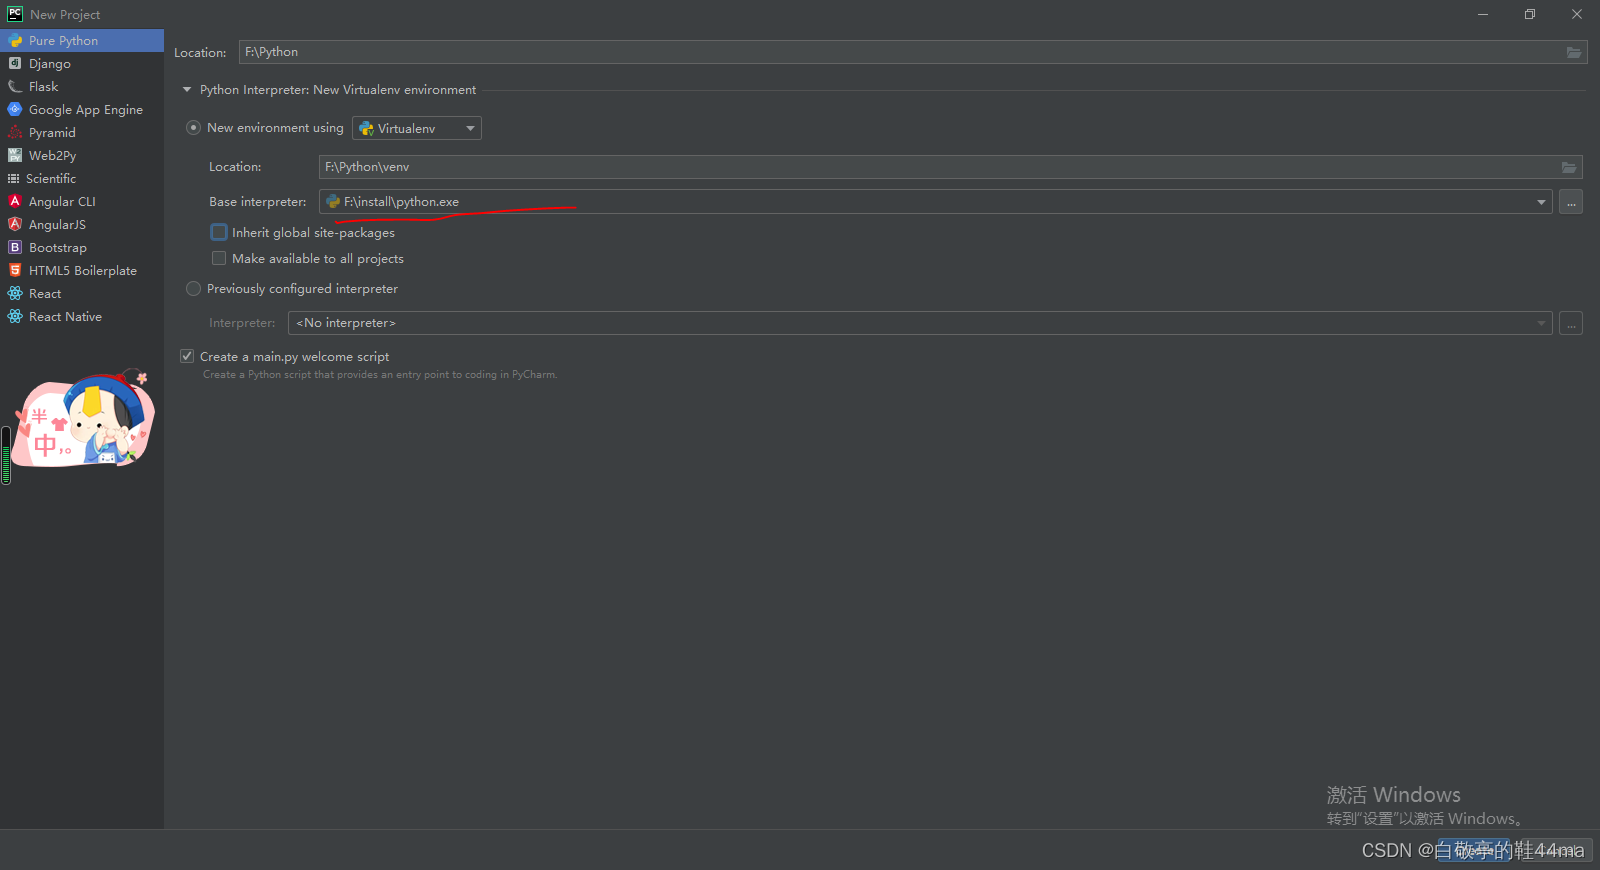Click the Pyramid icon in sidebar

click(15, 133)
